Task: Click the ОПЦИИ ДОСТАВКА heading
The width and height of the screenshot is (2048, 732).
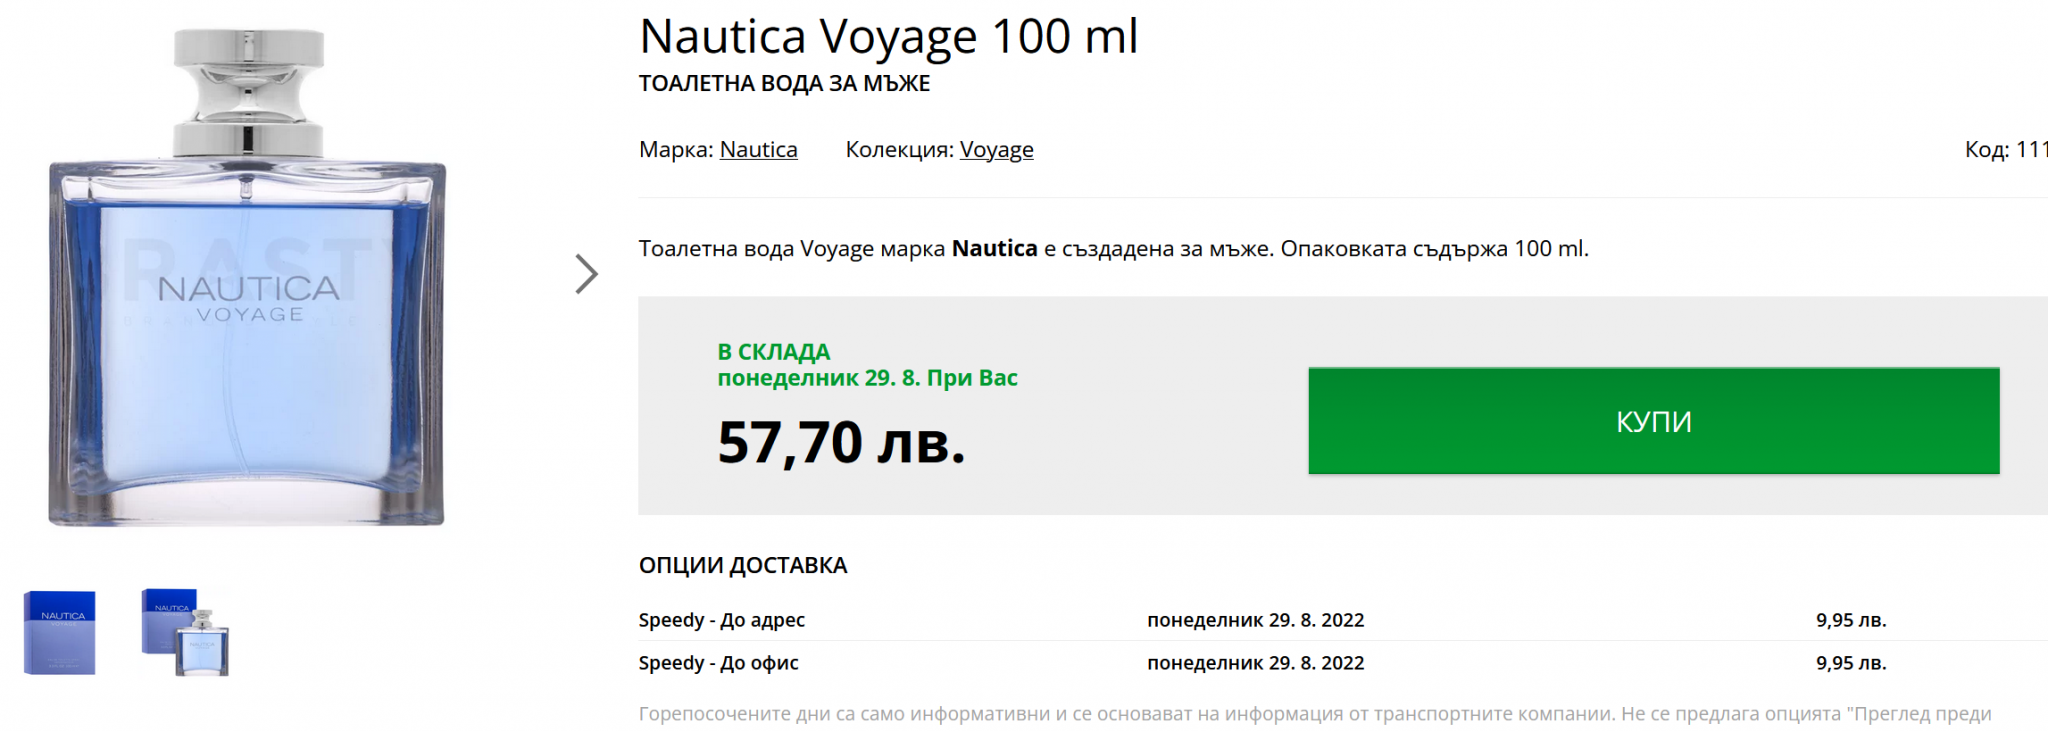Action: click(743, 565)
